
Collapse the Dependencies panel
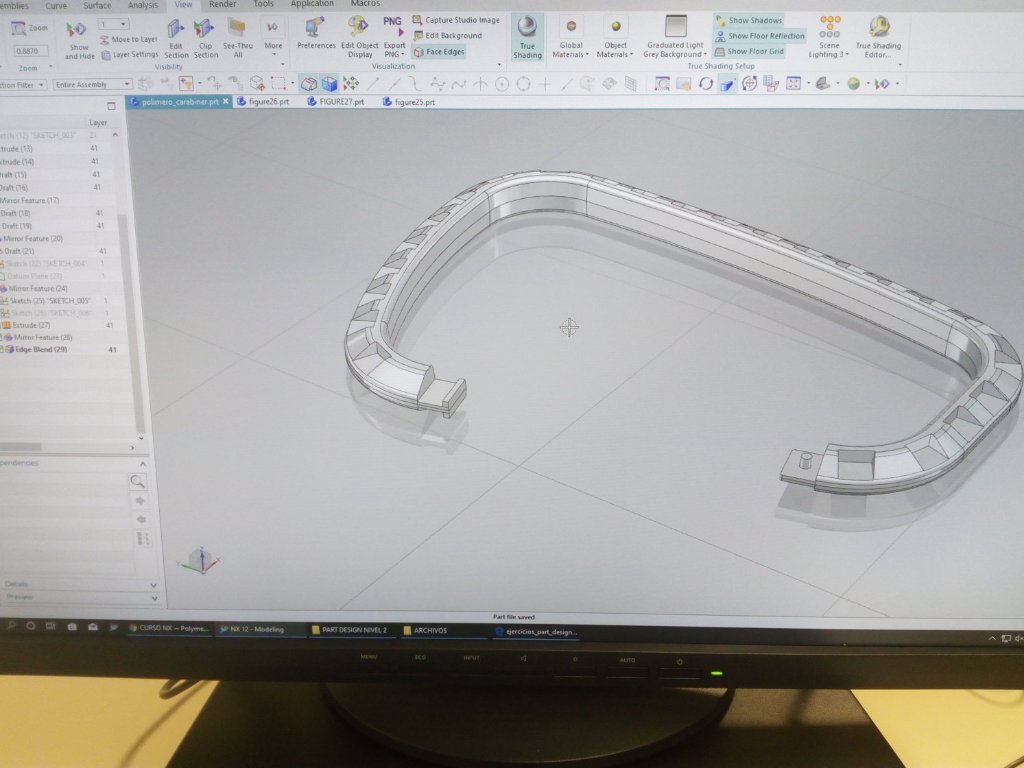142,464
